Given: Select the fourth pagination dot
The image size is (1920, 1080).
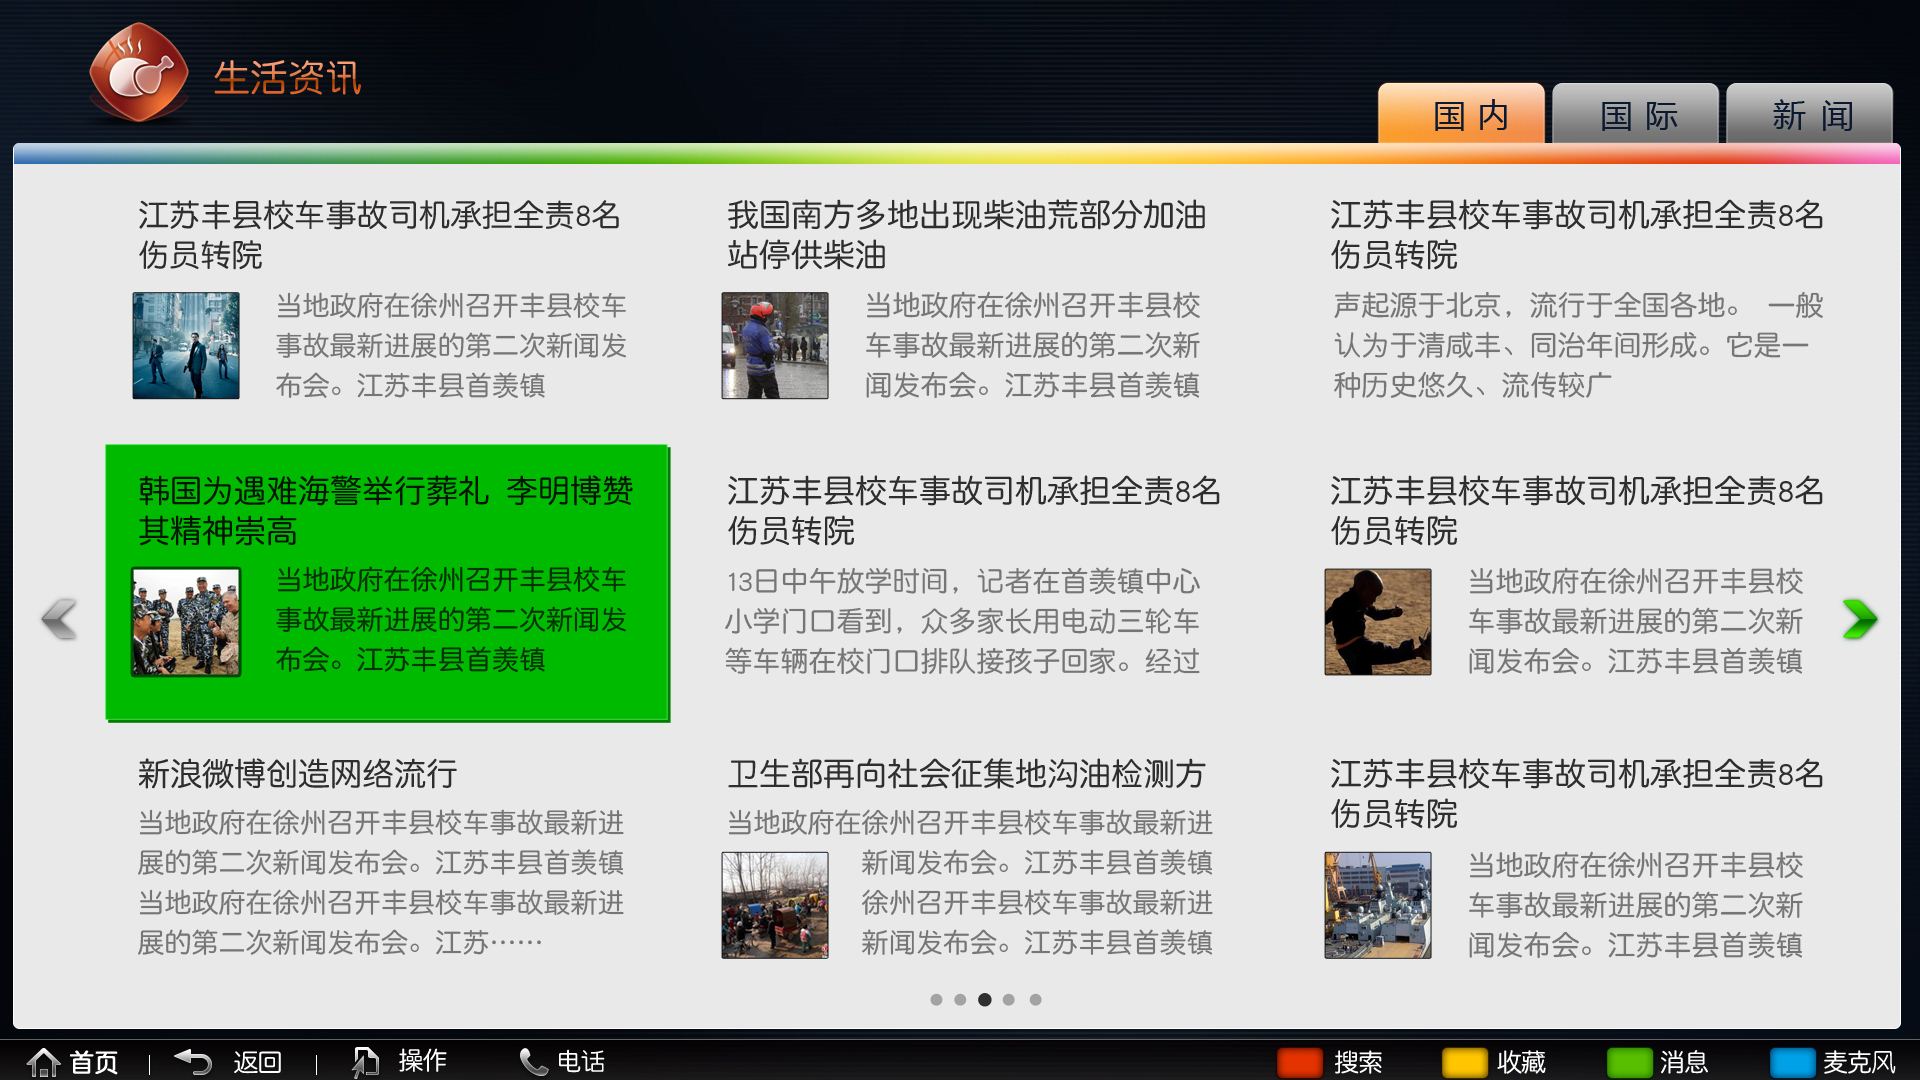Looking at the screenshot, I should click(1009, 999).
